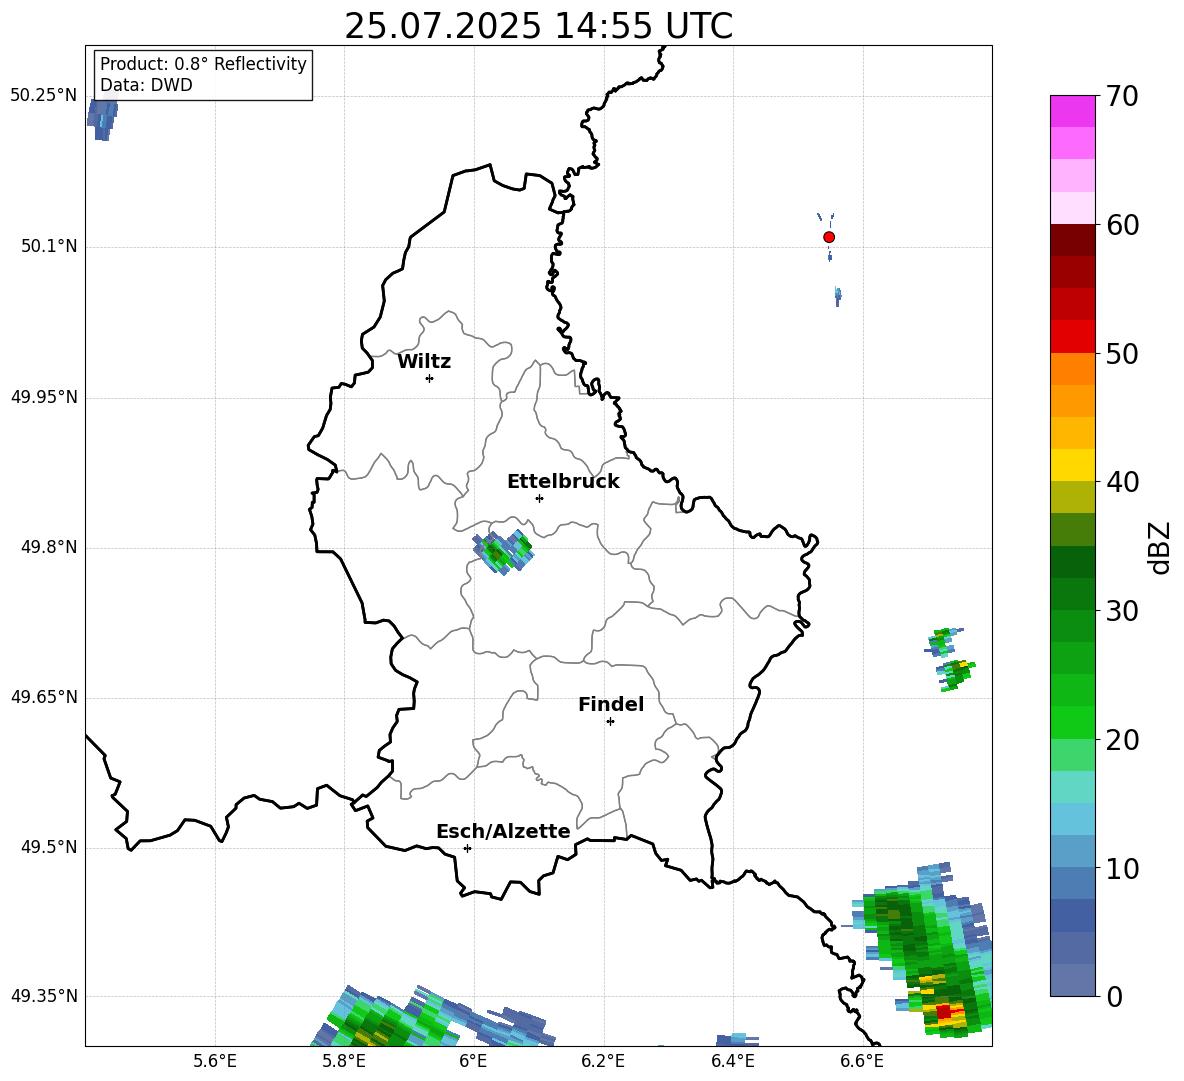Click the Esch/Alzette cross marker
The width and height of the screenshot is (1184, 1081).
[x=467, y=848]
